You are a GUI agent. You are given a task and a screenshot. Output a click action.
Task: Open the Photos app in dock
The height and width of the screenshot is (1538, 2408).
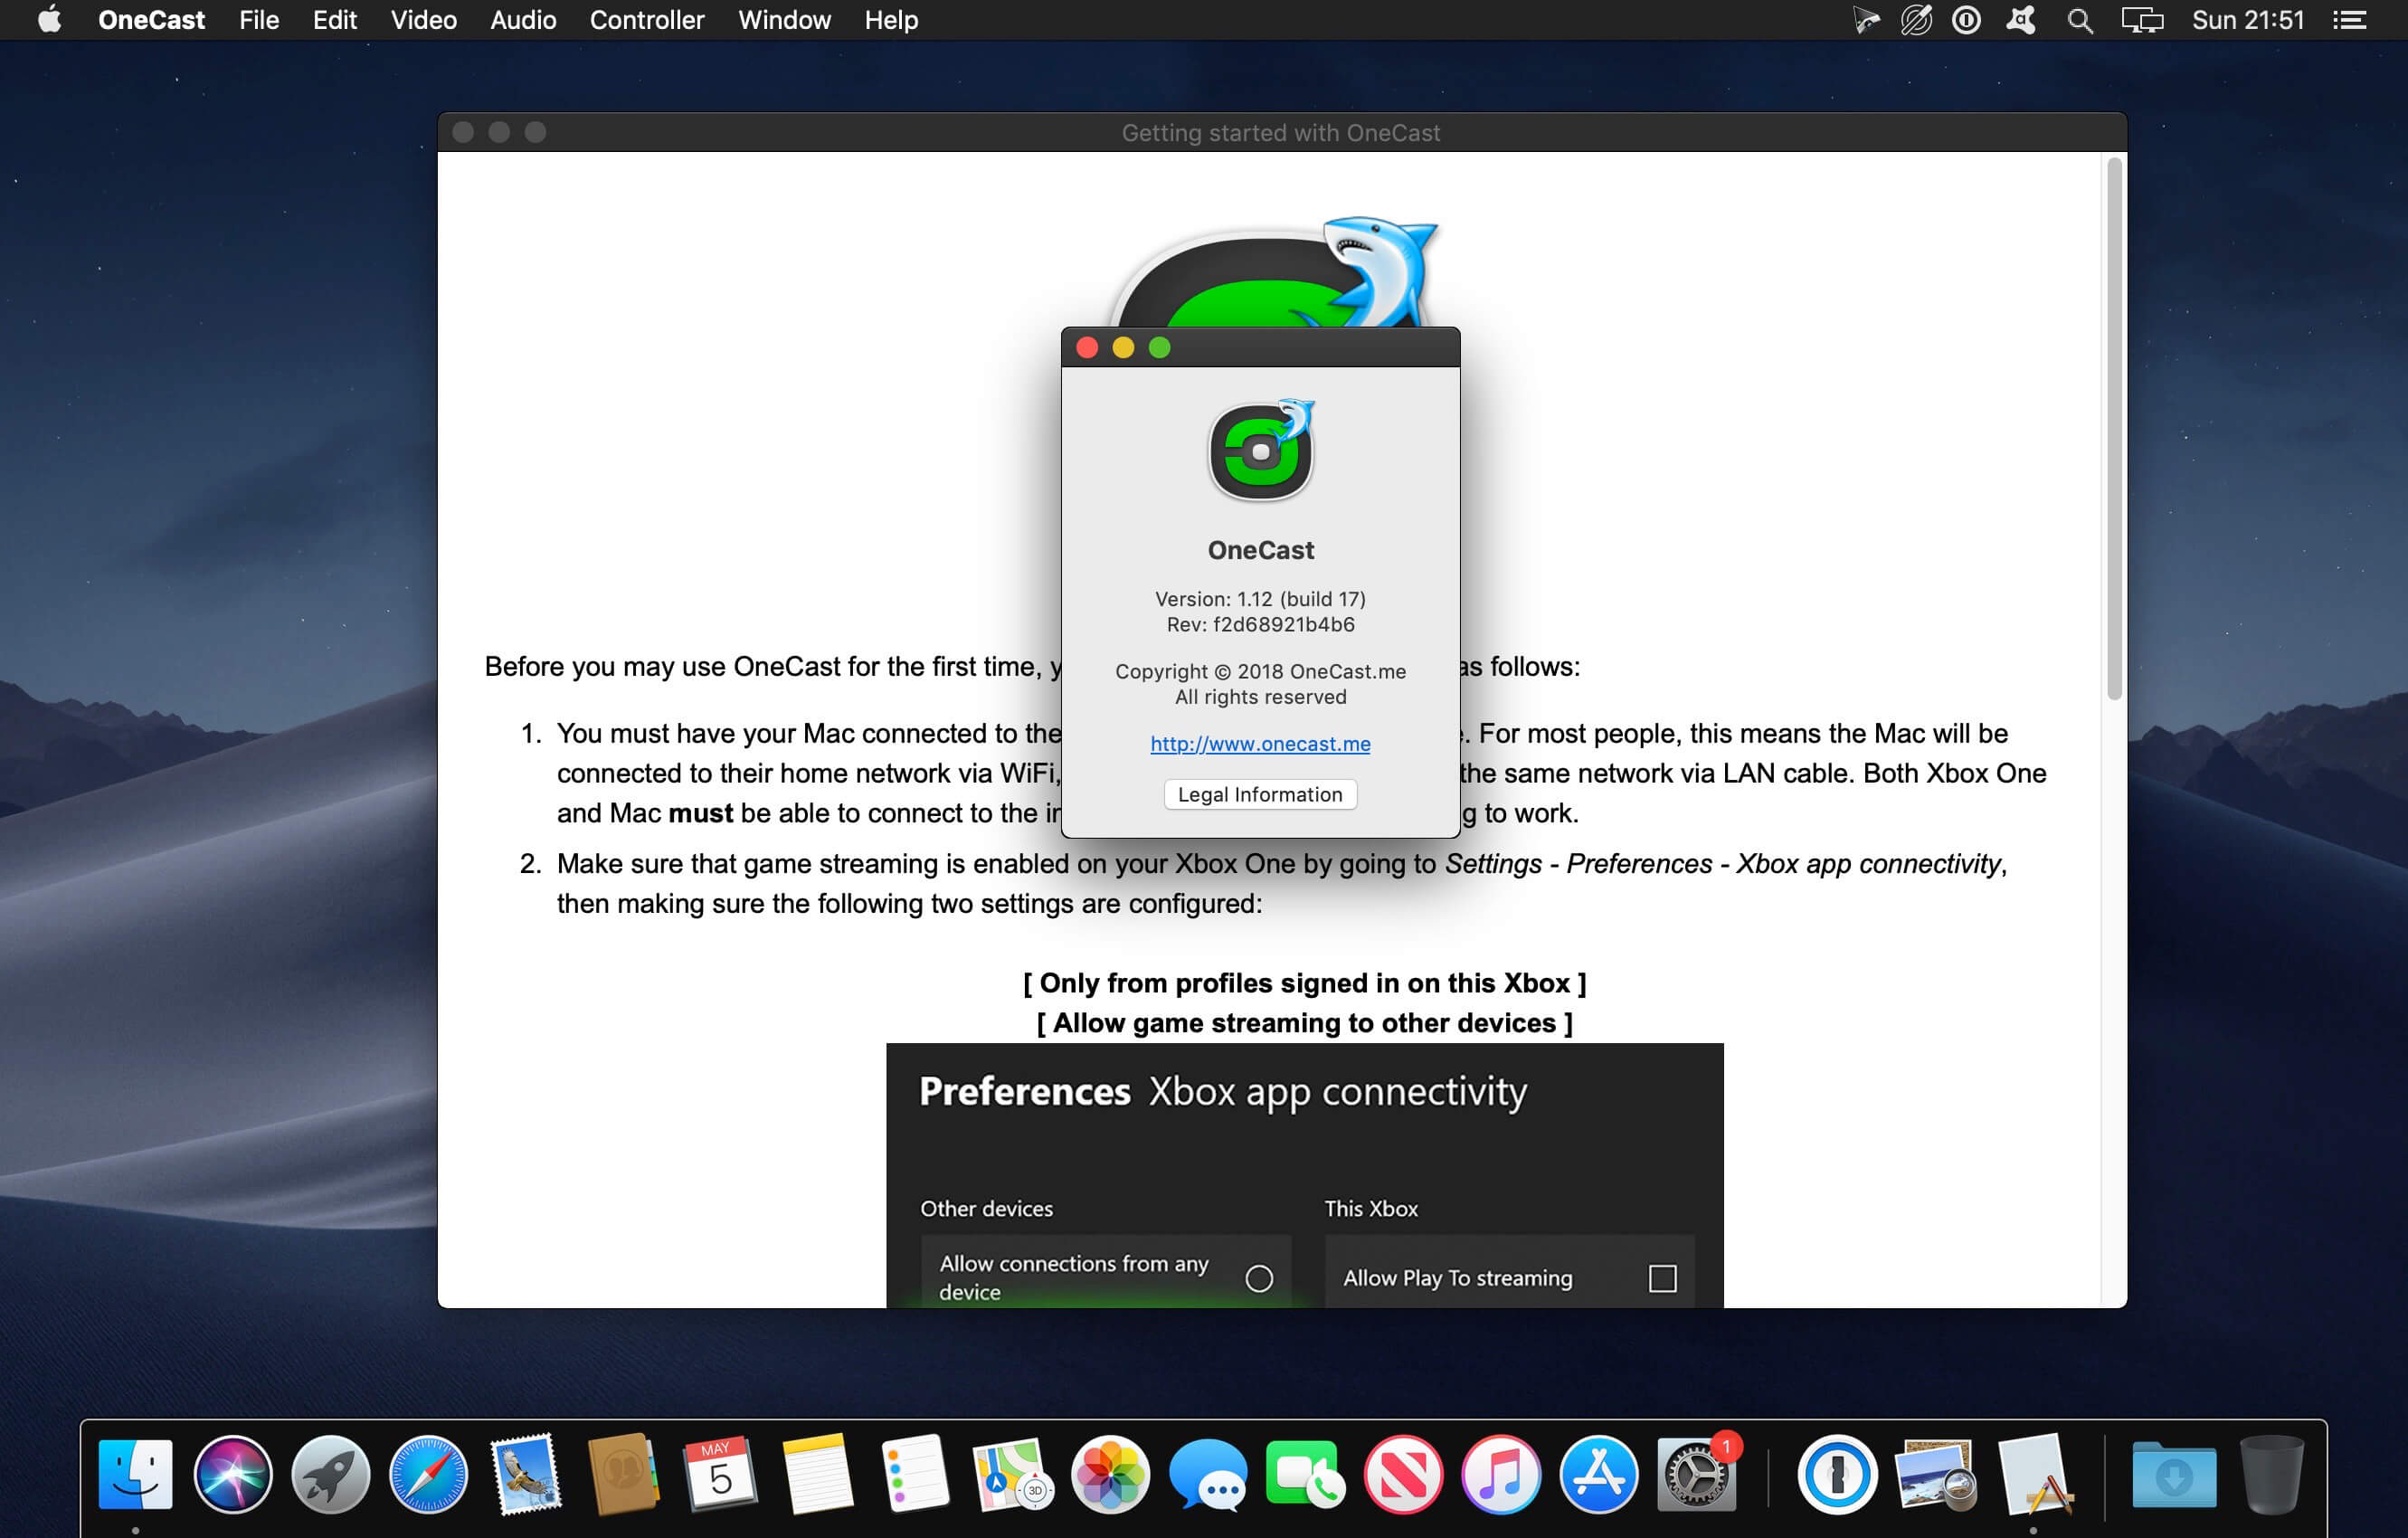tap(1110, 1474)
